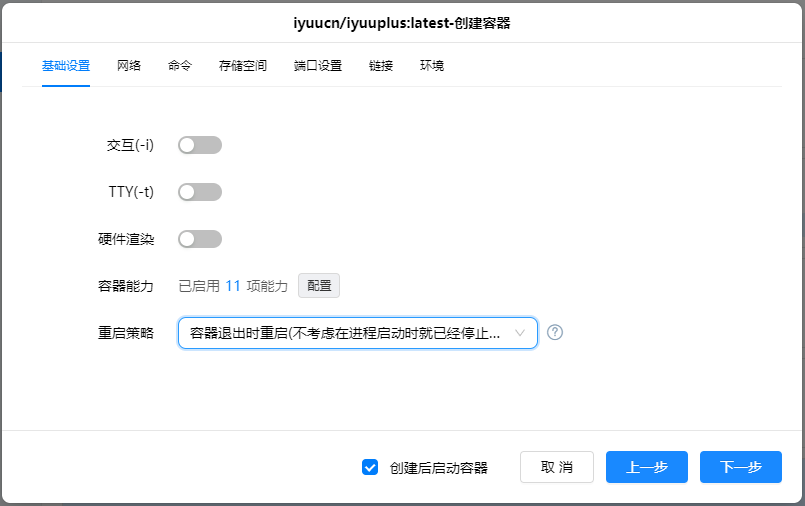Toggle the 交互(-i) switch
Screen dimensions: 805x506
[199, 145]
